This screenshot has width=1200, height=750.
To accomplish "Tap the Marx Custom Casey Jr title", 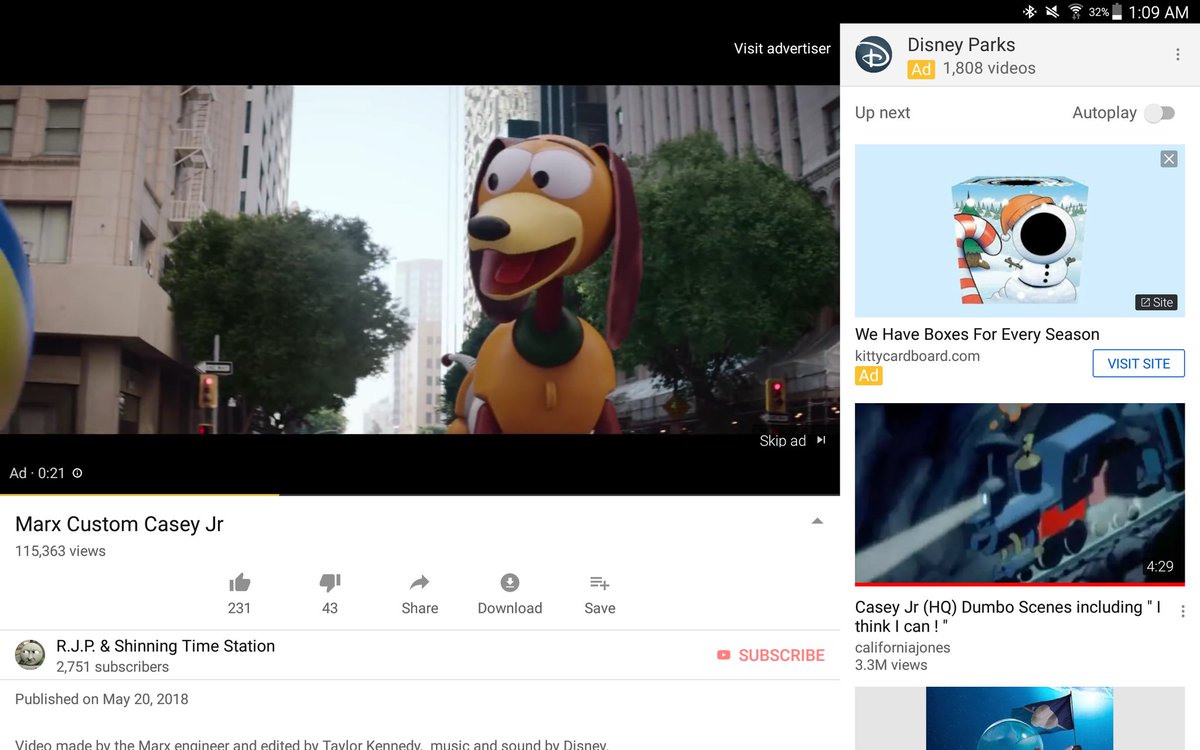I will point(119,524).
